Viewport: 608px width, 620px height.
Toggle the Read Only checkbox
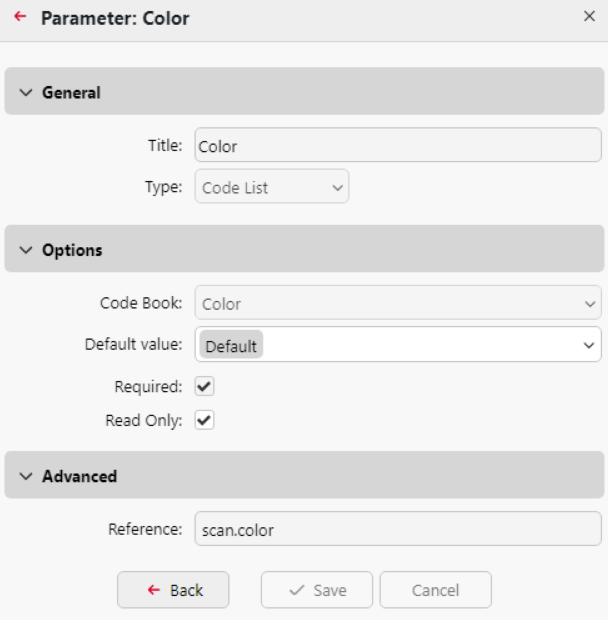(x=205, y=420)
